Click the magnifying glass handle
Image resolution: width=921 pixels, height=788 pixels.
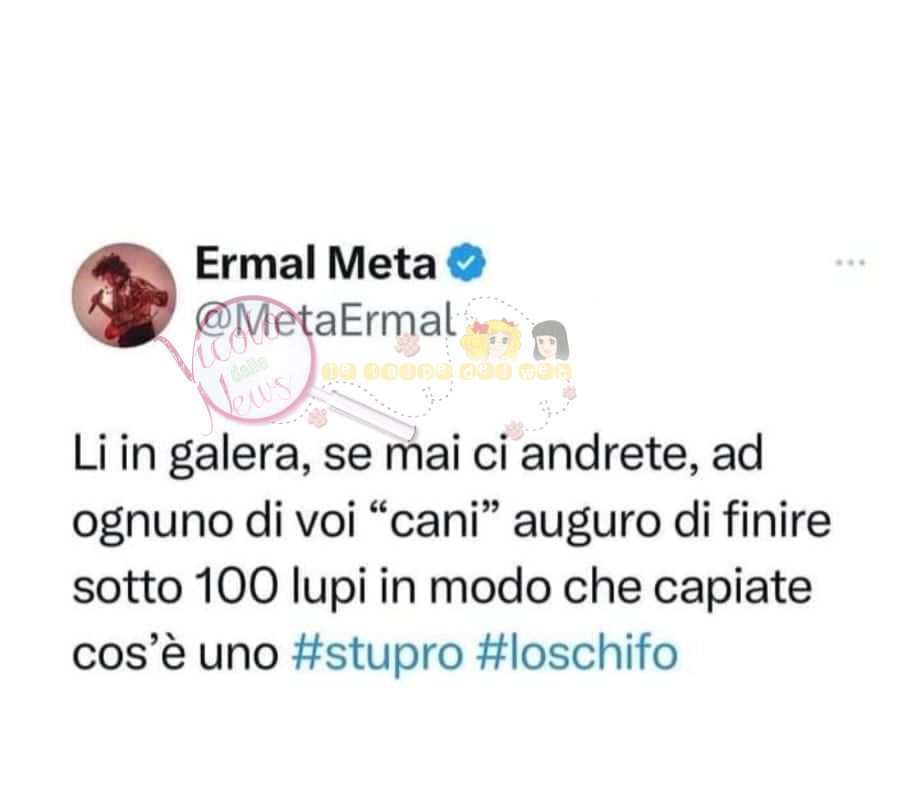362,412
